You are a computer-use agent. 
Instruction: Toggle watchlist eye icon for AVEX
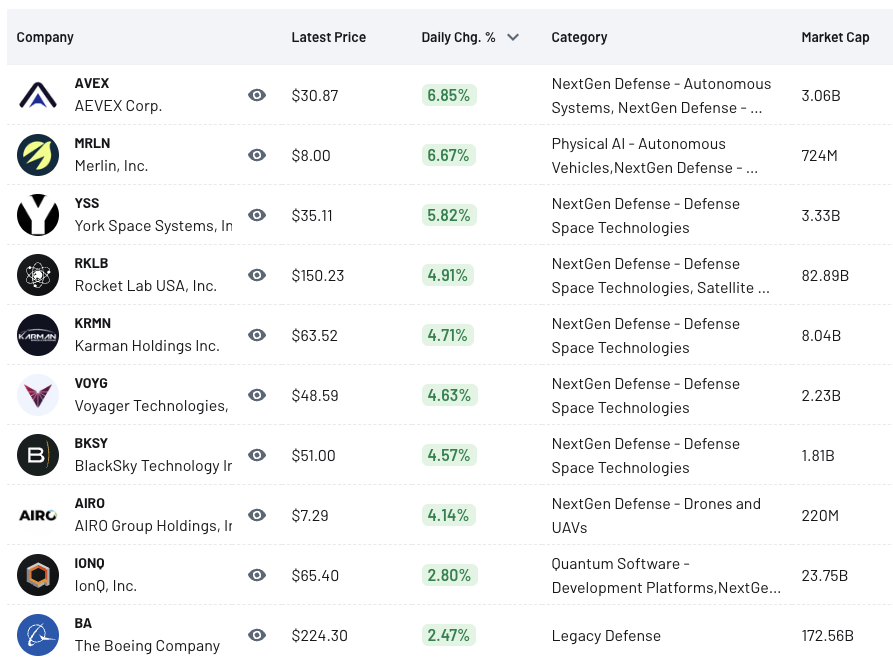tap(257, 95)
